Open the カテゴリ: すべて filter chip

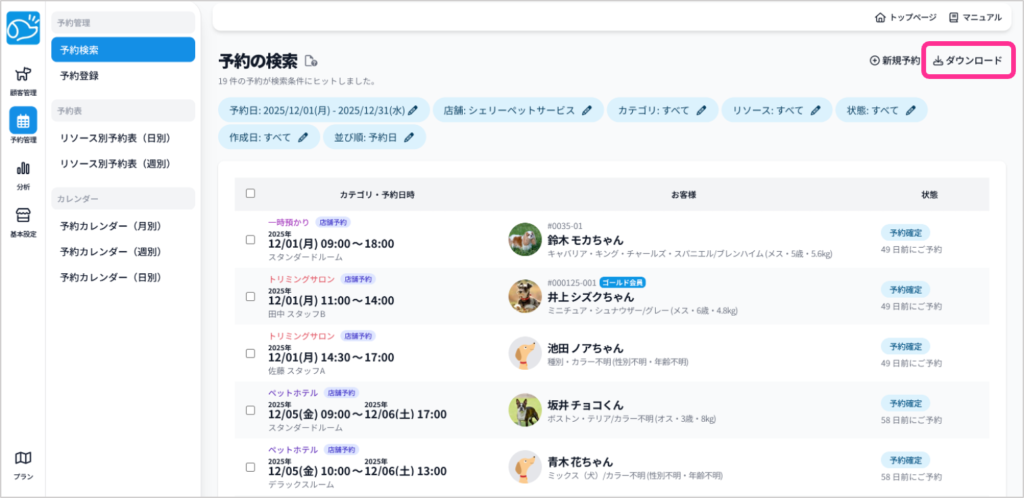(x=662, y=110)
